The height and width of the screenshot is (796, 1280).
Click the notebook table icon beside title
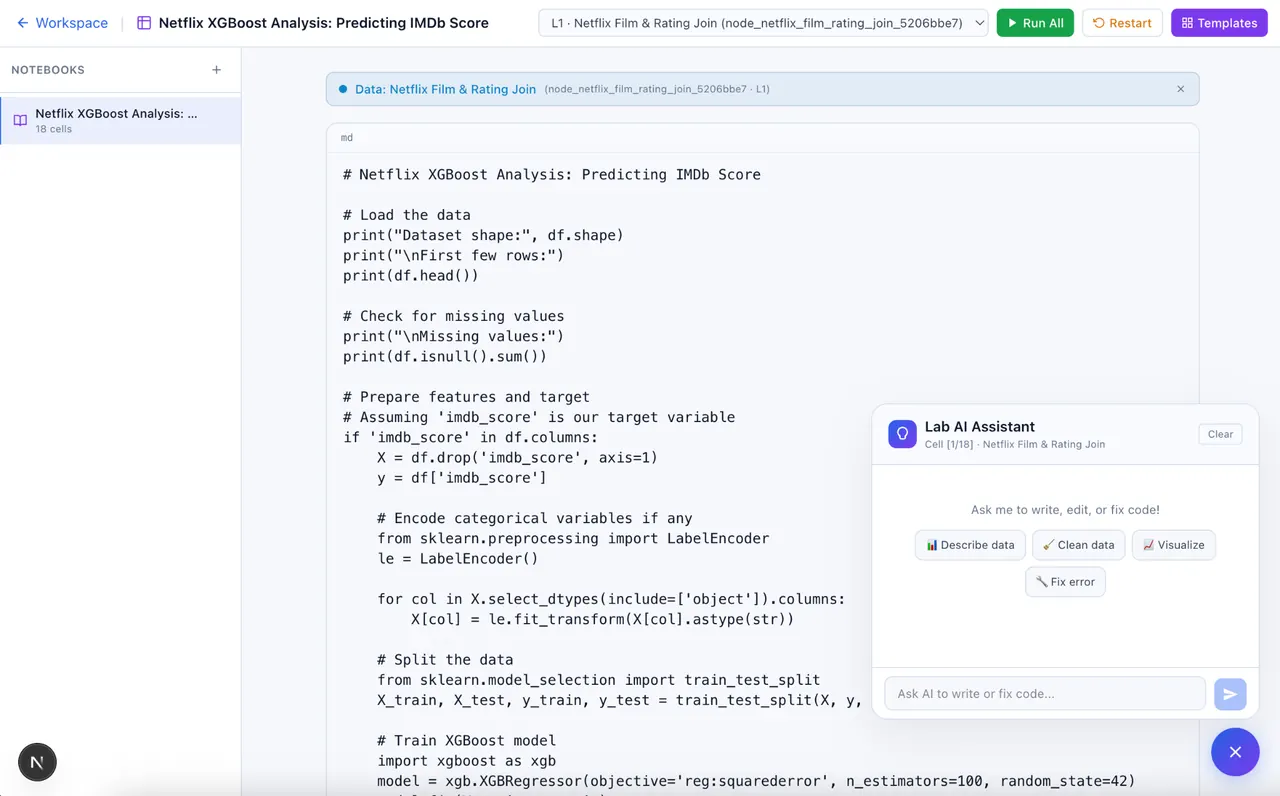[144, 22]
